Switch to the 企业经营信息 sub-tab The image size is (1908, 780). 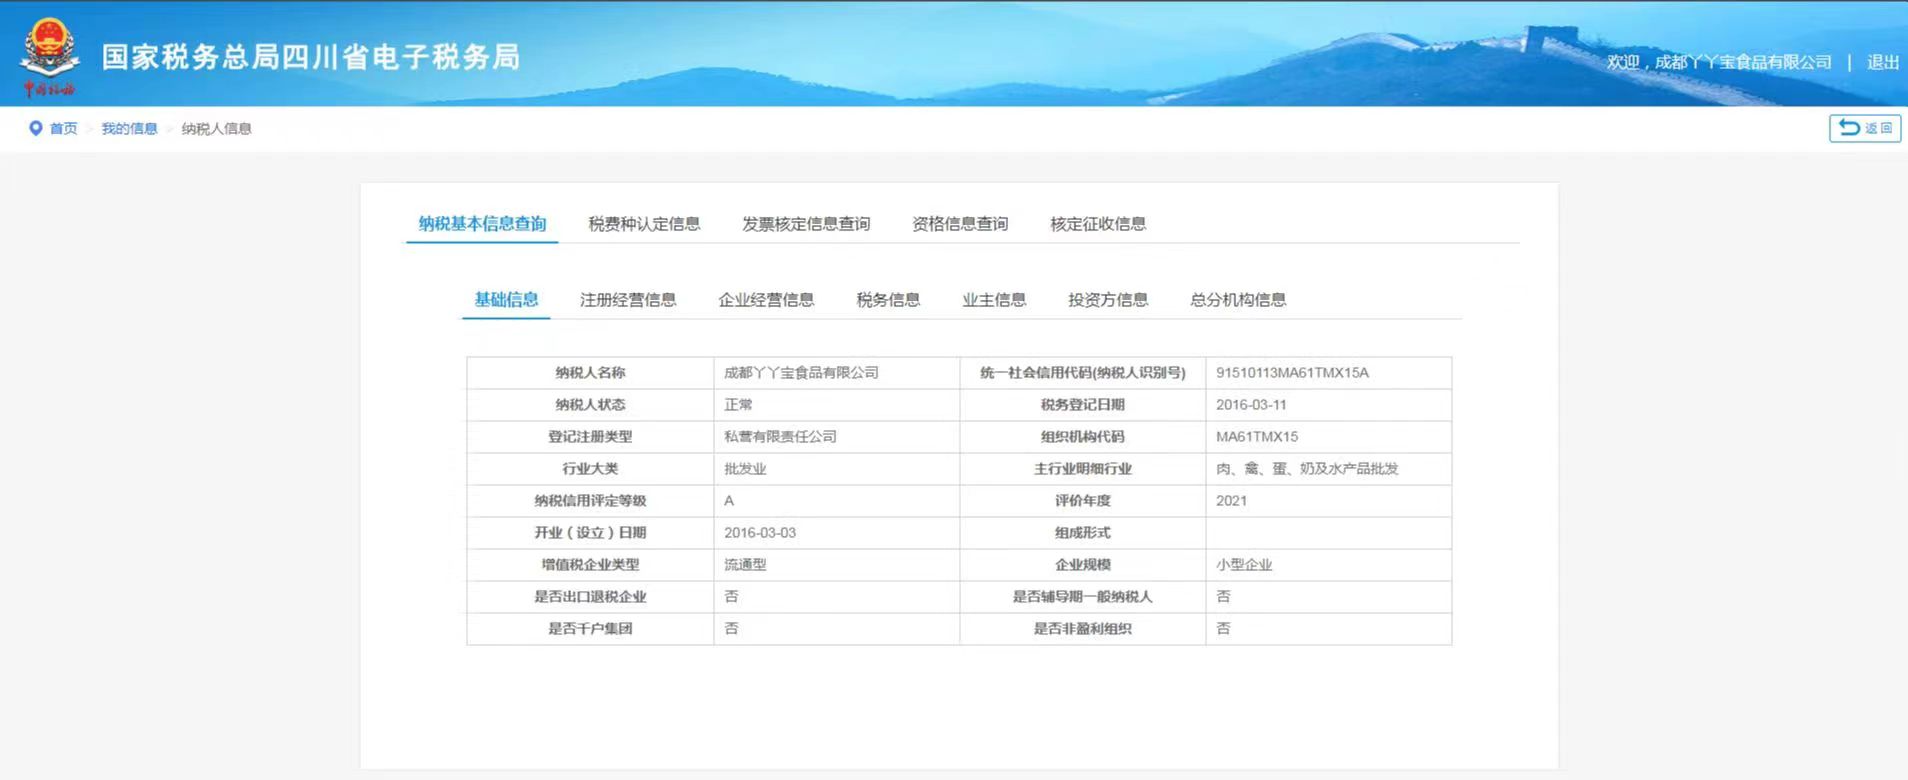(x=766, y=300)
